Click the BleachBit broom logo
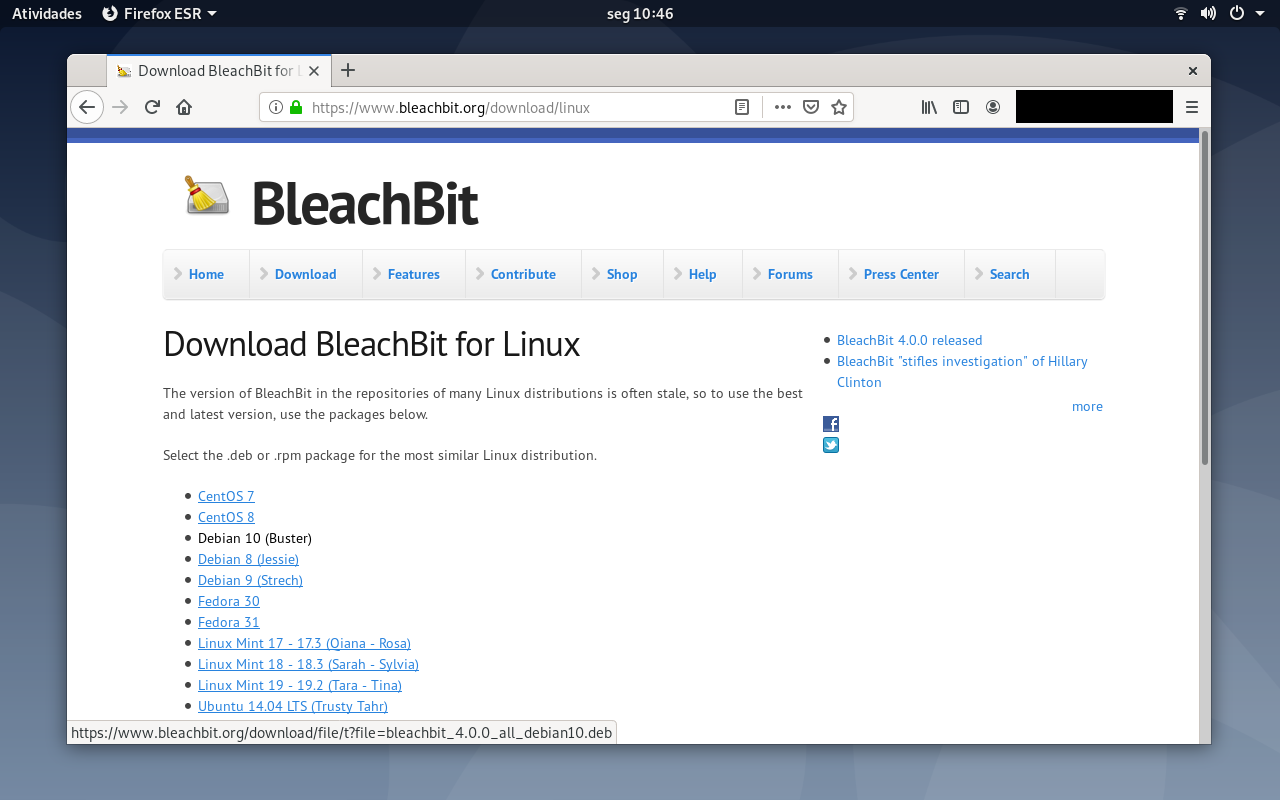This screenshot has height=800, width=1280. (207, 196)
